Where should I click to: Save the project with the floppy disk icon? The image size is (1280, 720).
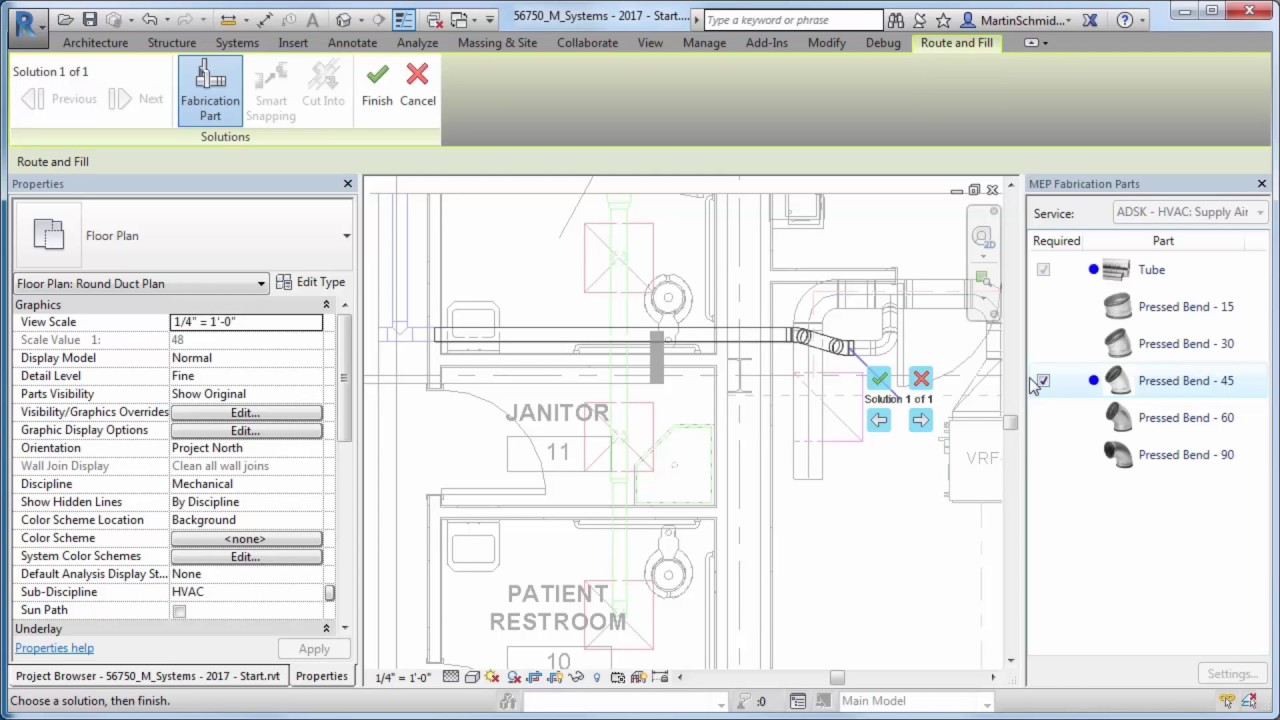[90, 20]
